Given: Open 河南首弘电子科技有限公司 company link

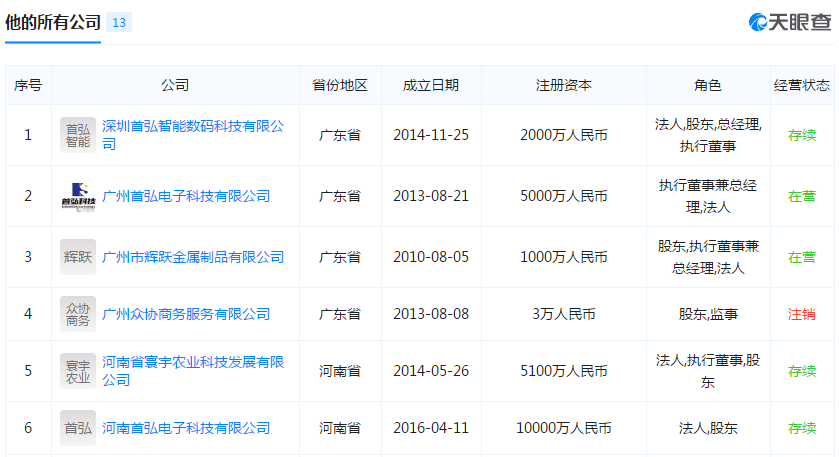Looking at the screenshot, I should coord(186,428).
